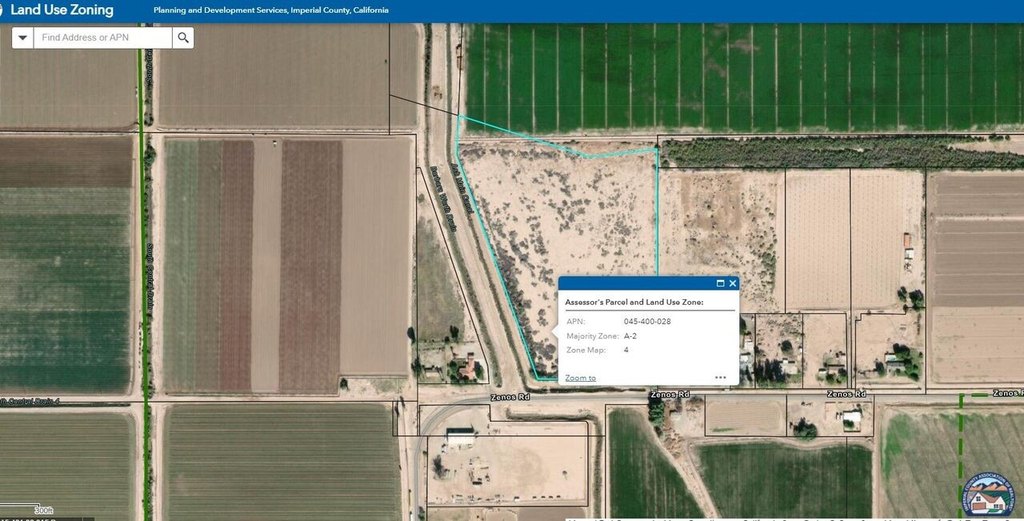Click the leftmost Zenos Rd label

(507, 397)
